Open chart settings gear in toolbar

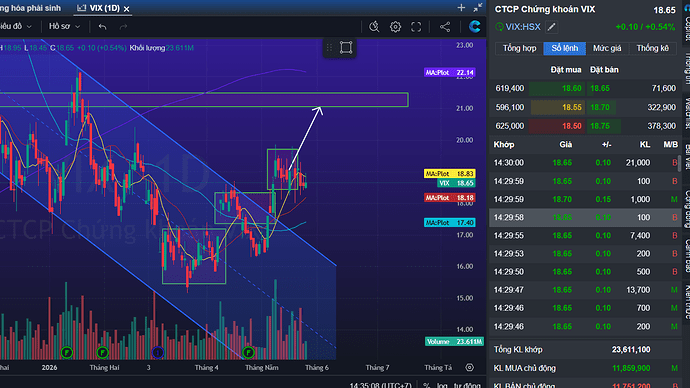tap(395, 27)
